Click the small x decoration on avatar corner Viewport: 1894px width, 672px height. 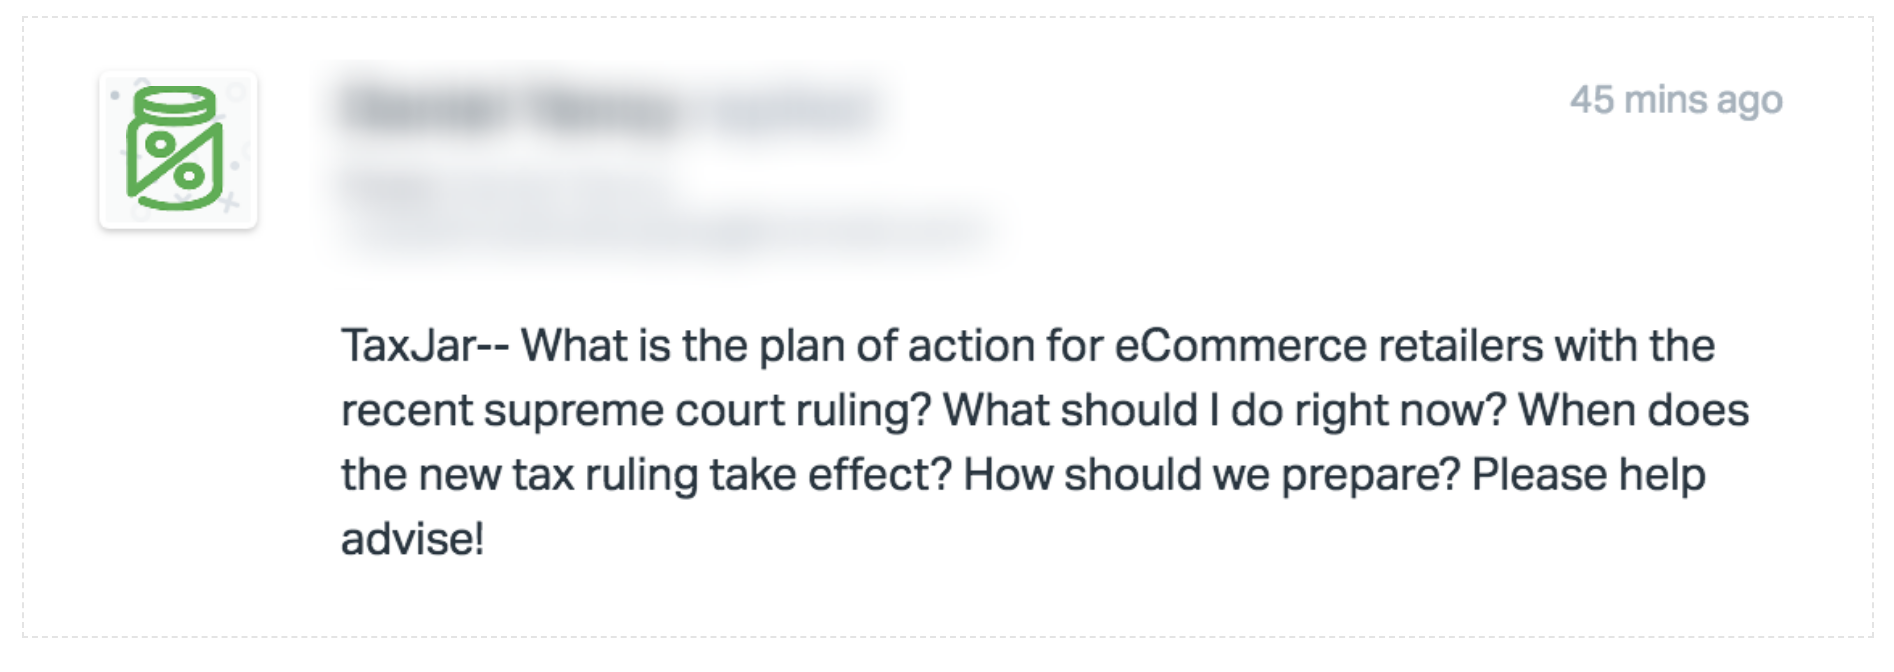tap(231, 203)
